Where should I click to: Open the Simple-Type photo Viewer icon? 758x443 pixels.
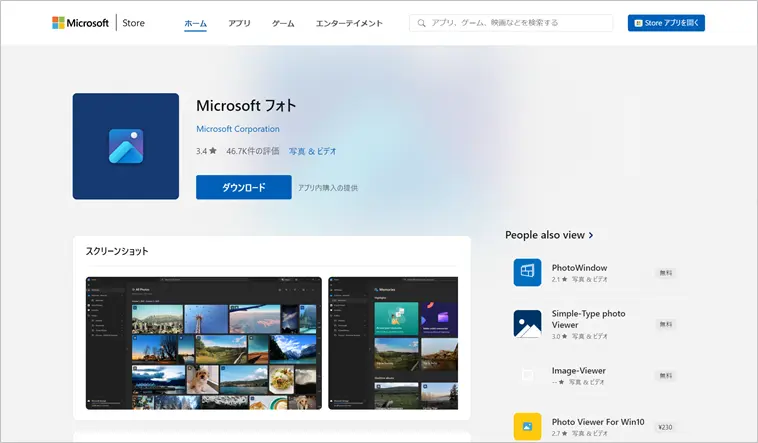527,324
